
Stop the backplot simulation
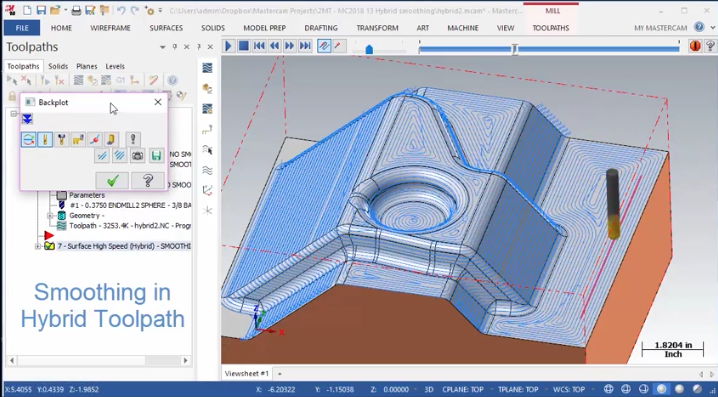click(x=244, y=46)
